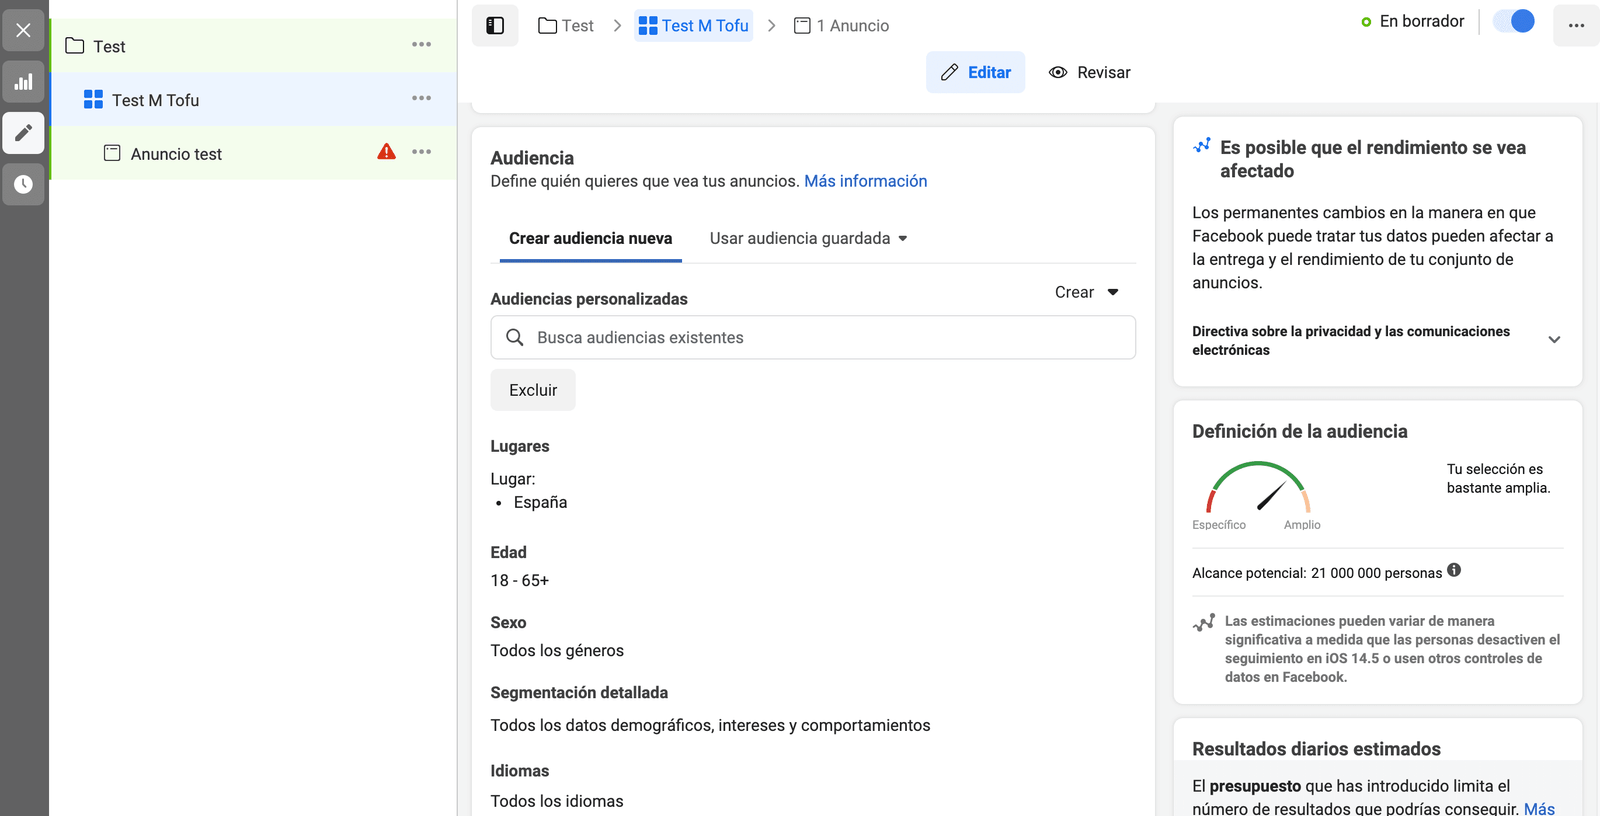This screenshot has width=1600, height=816.
Task: Switch to the Revisar view
Action: click(x=1089, y=72)
